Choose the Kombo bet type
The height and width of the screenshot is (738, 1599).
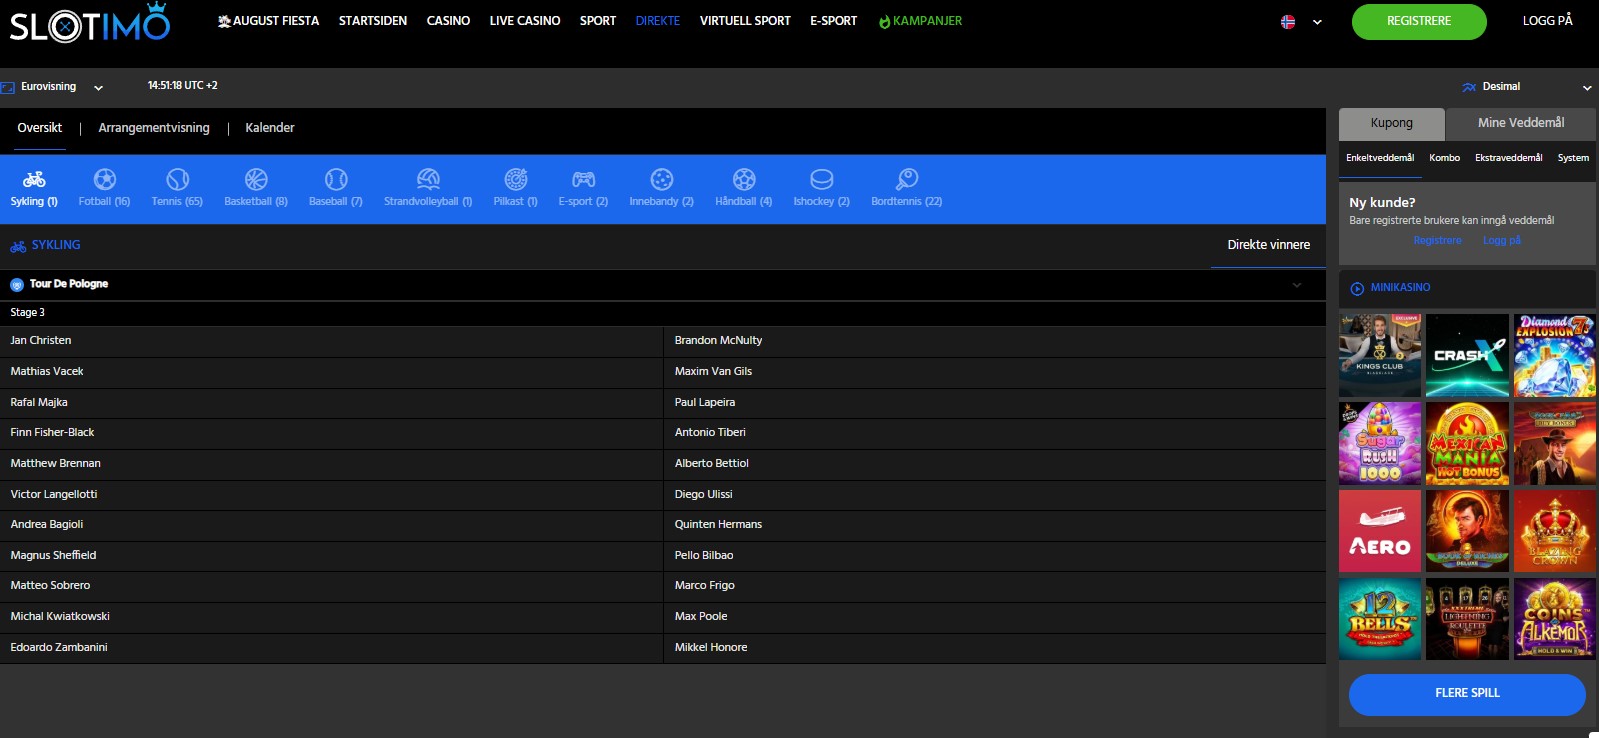1444,158
